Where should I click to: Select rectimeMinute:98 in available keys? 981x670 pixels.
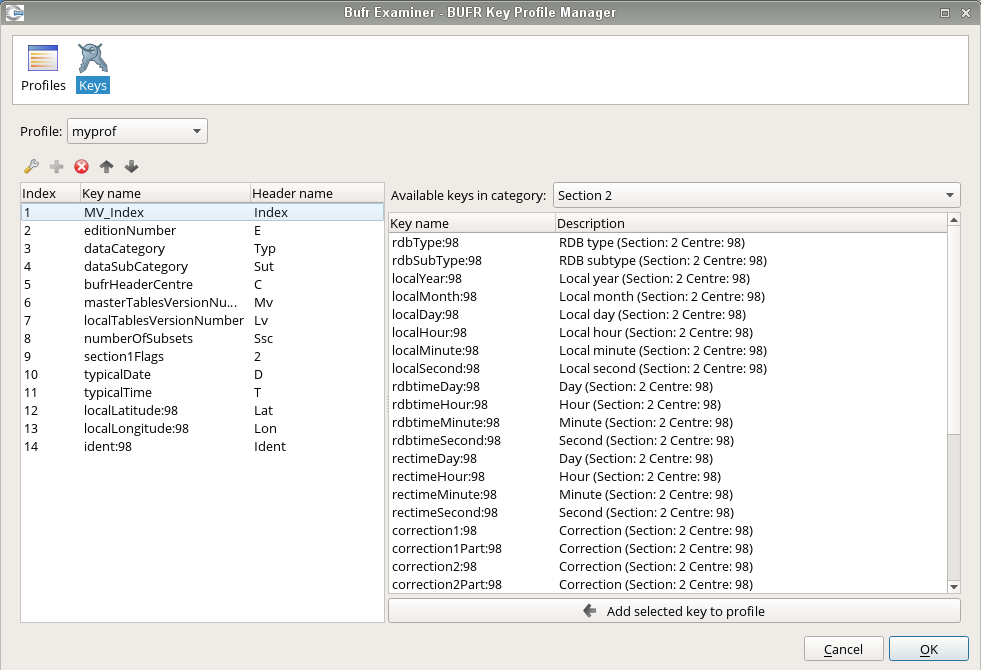[668, 494]
